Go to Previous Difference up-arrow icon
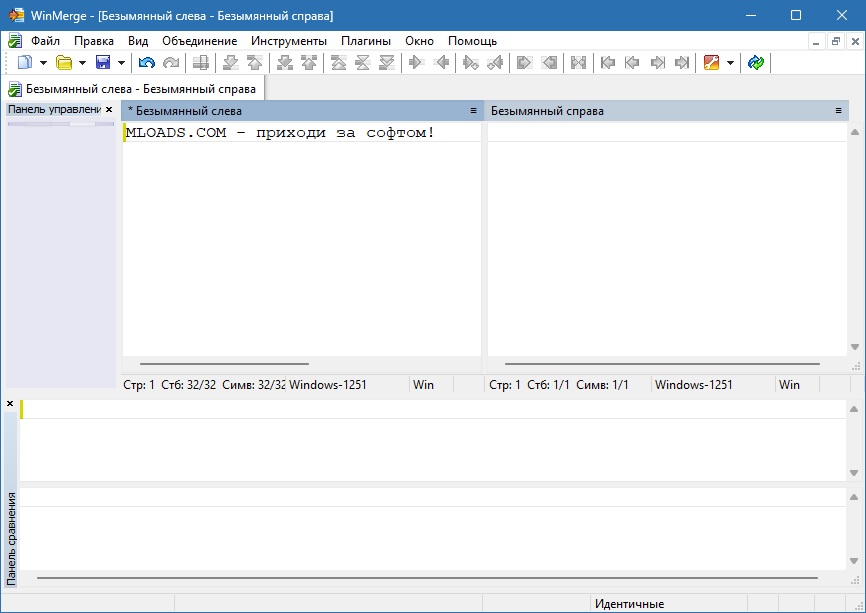Image resolution: width=866 pixels, height=613 pixels. point(255,62)
